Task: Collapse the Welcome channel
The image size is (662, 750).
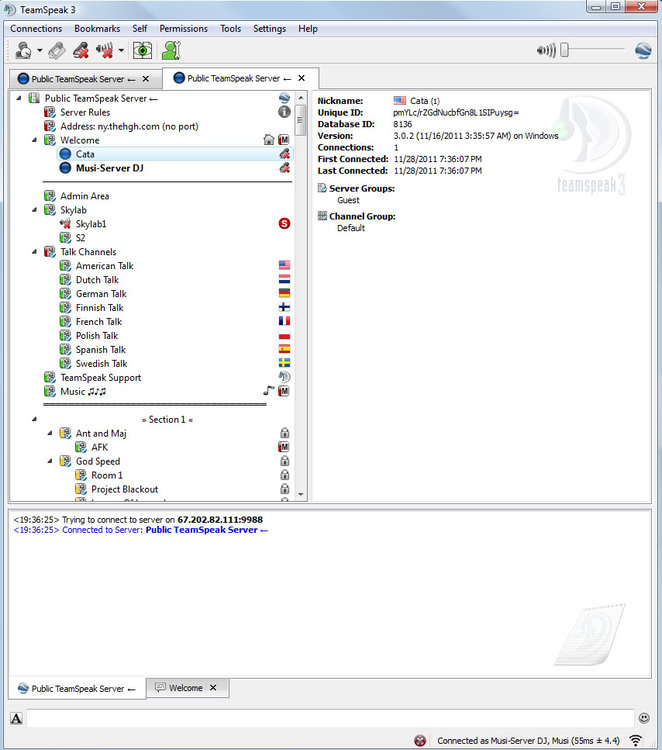Action: click(34, 140)
